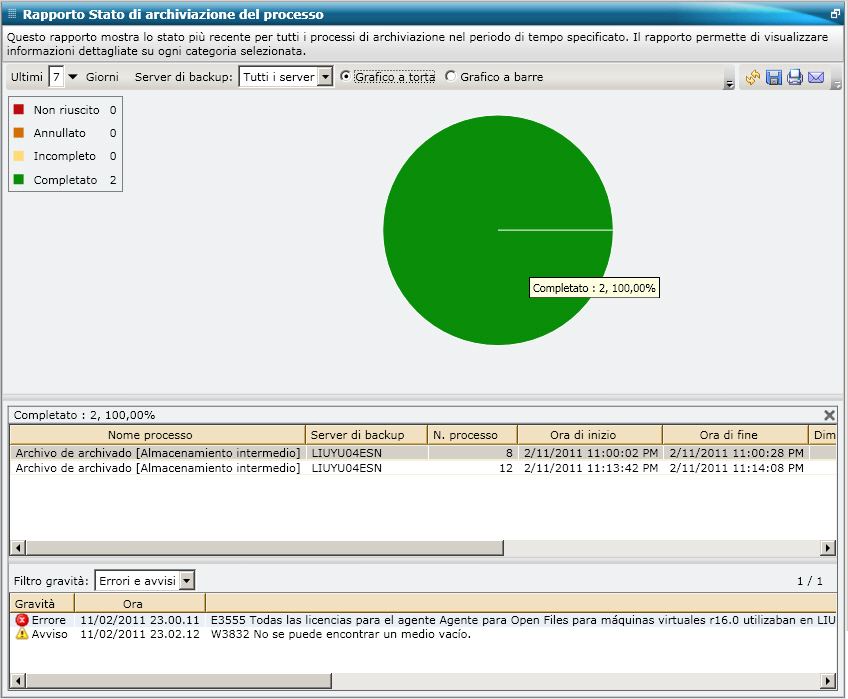Sort by Nome processo column header
Image resolution: width=848 pixels, height=699 pixels.
[x=157, y=435]
